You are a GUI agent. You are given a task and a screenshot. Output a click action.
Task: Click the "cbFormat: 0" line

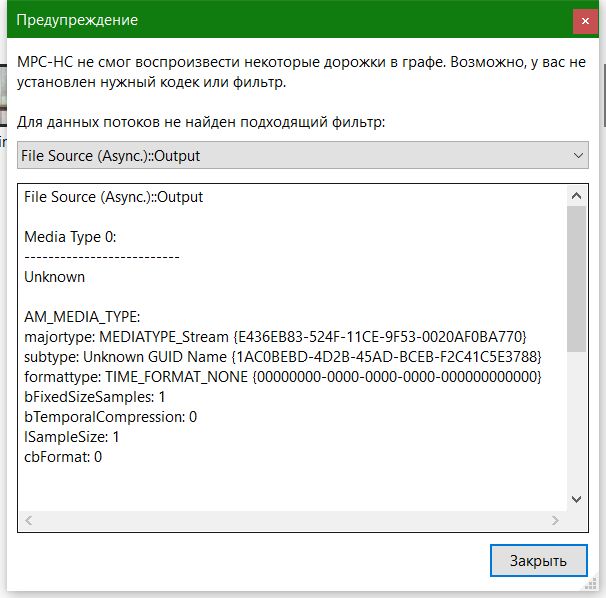coord(63,457)
